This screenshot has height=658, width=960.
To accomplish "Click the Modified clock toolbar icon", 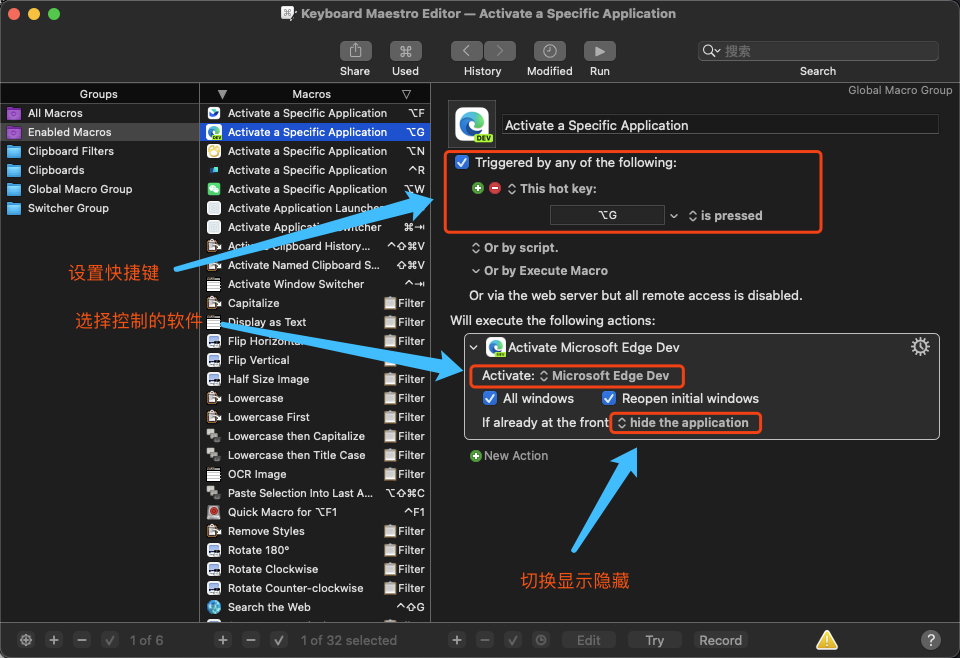I will point(549,51).
